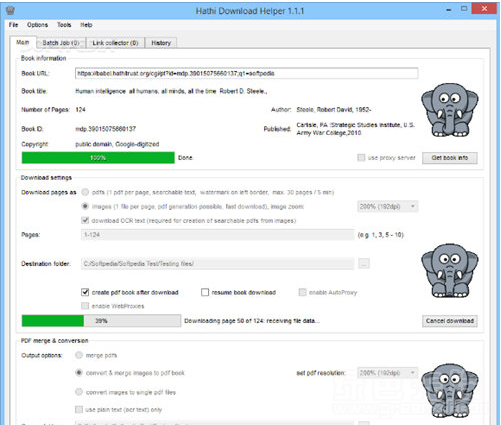Click the elephant image in PDF merge section

click(449, 390)
